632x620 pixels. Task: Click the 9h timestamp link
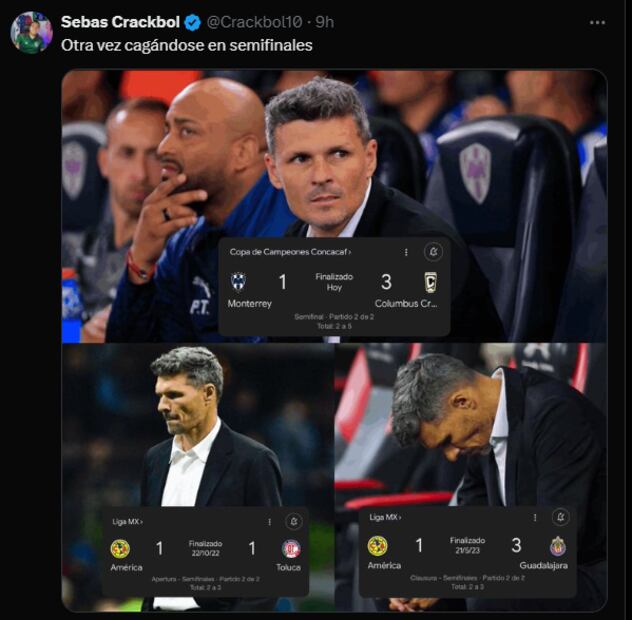(x=324, y=22)
